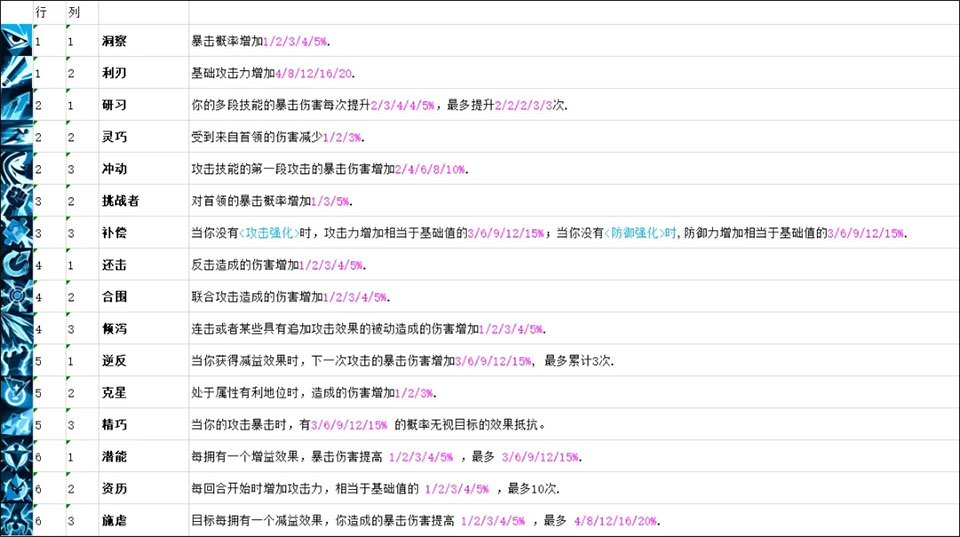
Task: Select the 逆反 name cell
Action: pyautogui.click(x=143, y=360)
